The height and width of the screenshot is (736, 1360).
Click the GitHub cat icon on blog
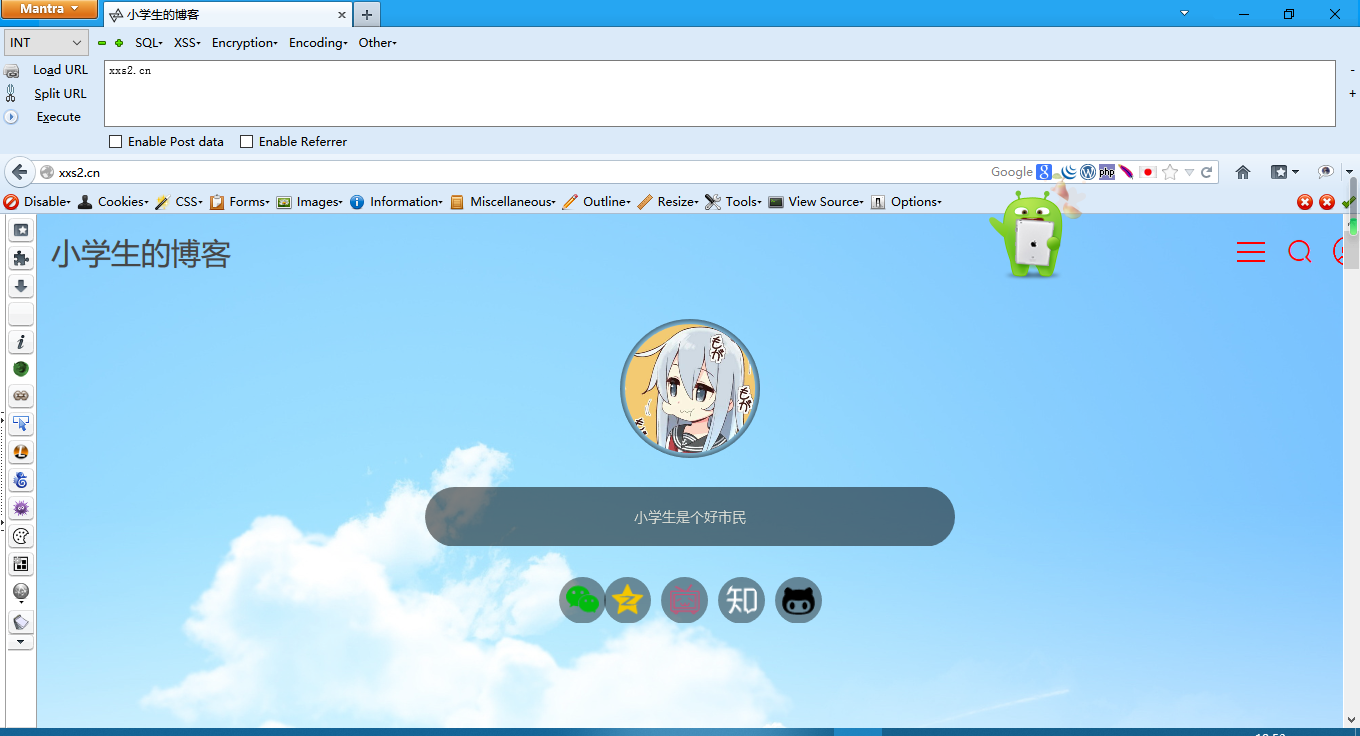798,600
